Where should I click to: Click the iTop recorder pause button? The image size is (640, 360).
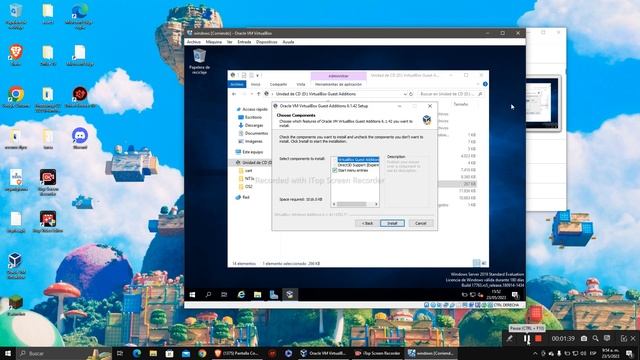527,338
